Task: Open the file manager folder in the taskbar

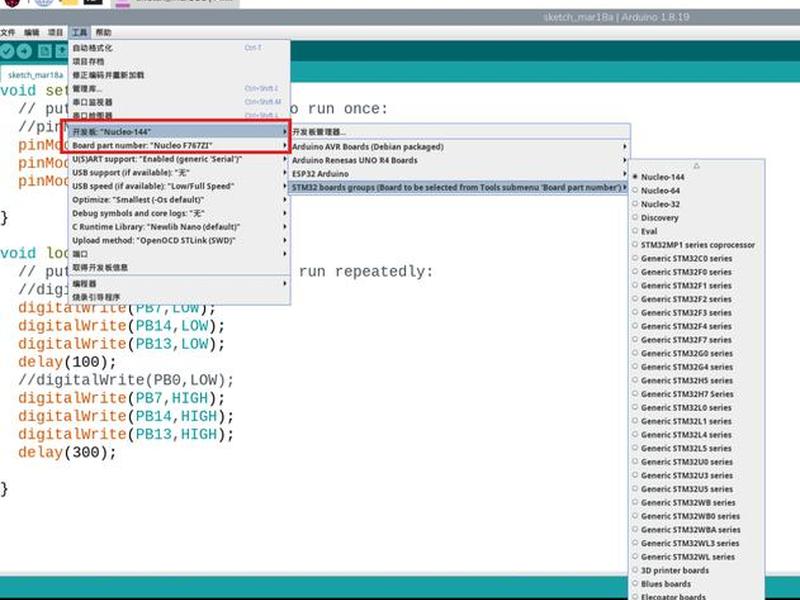Action: coord(68,3)
